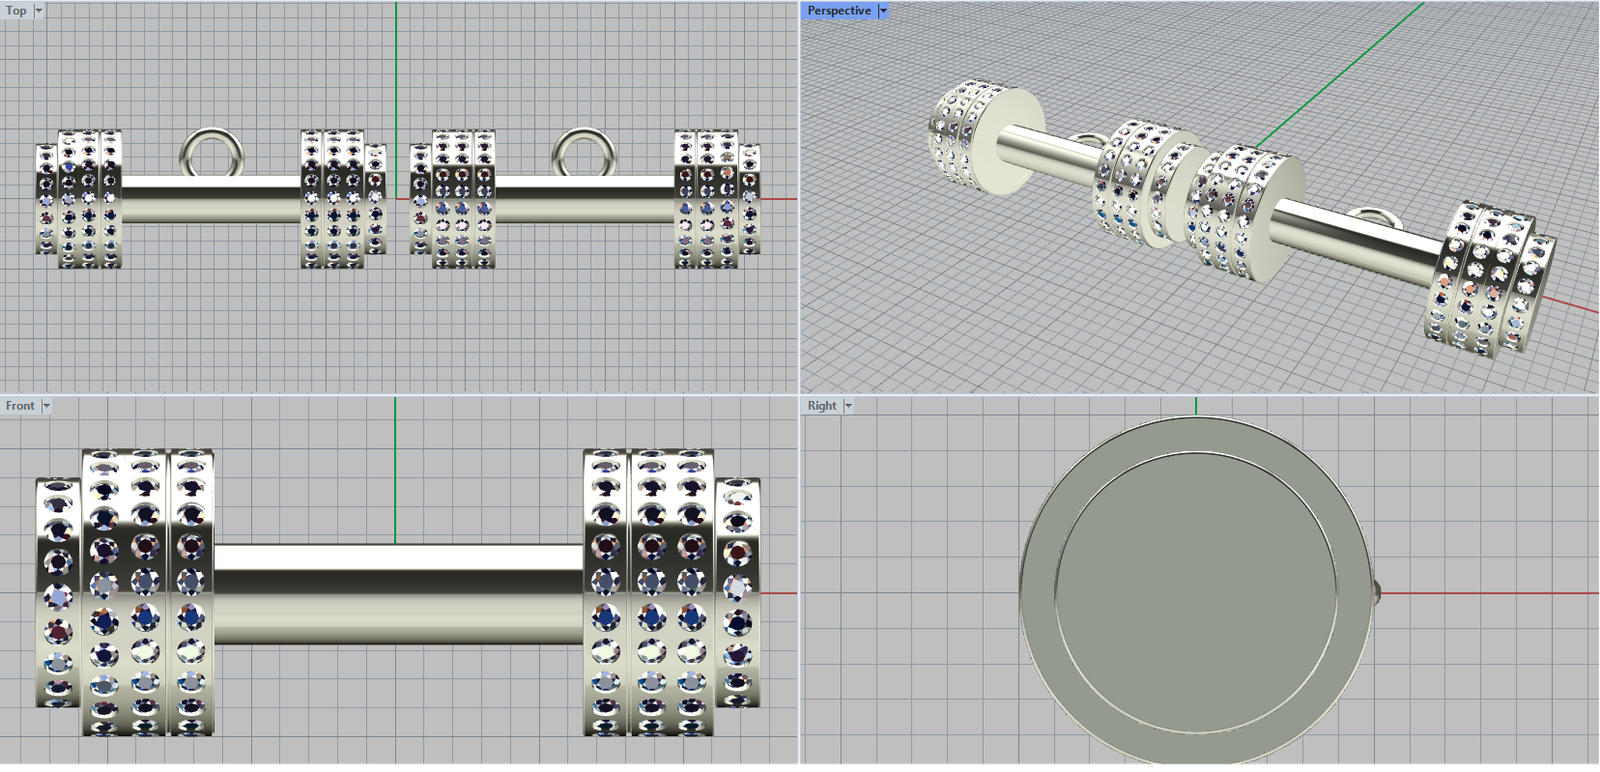
Task: Select the central bar in Front view
Action: (x=398, y=594)
